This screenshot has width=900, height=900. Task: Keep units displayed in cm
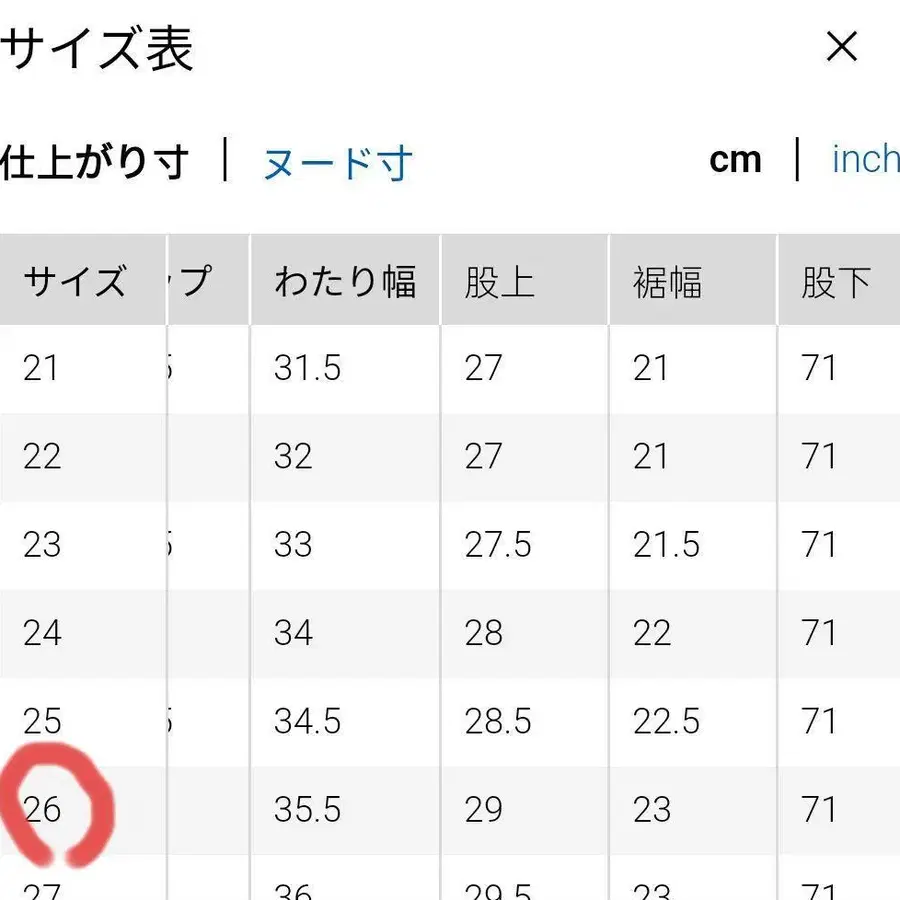(736, 160)
